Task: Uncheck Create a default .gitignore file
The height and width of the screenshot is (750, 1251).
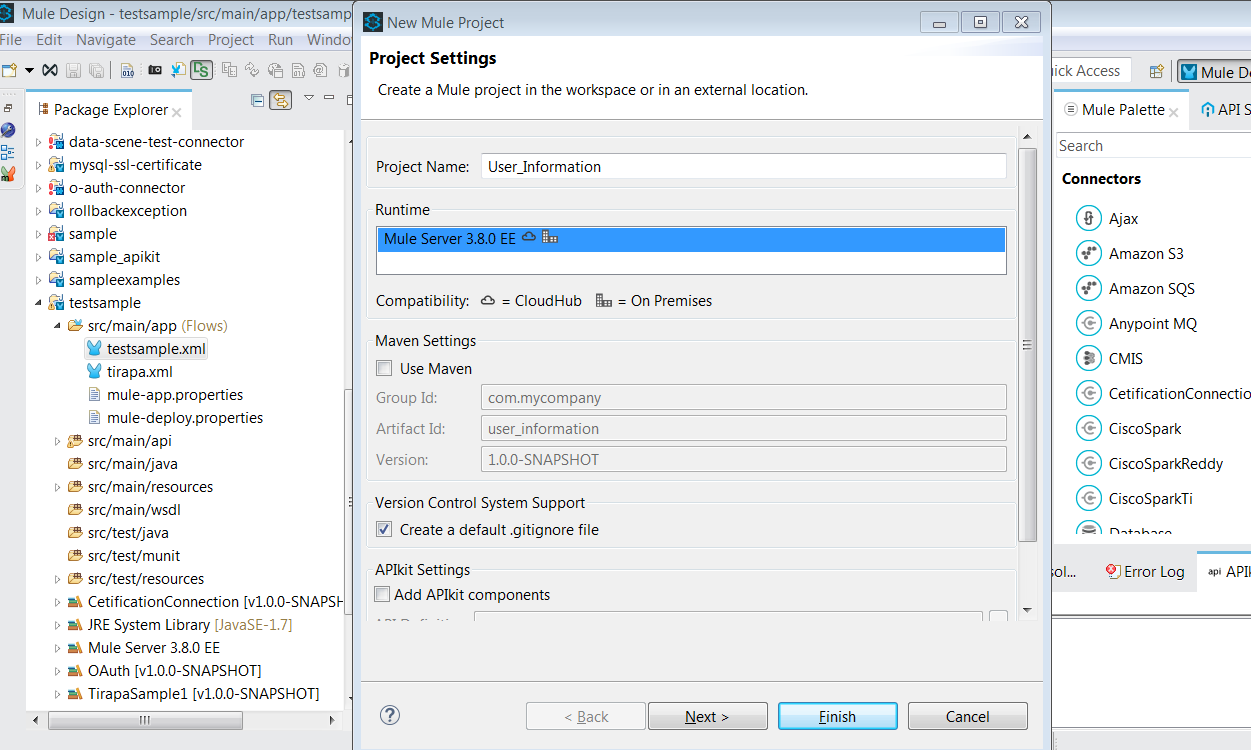Action: tap(384, 530)
